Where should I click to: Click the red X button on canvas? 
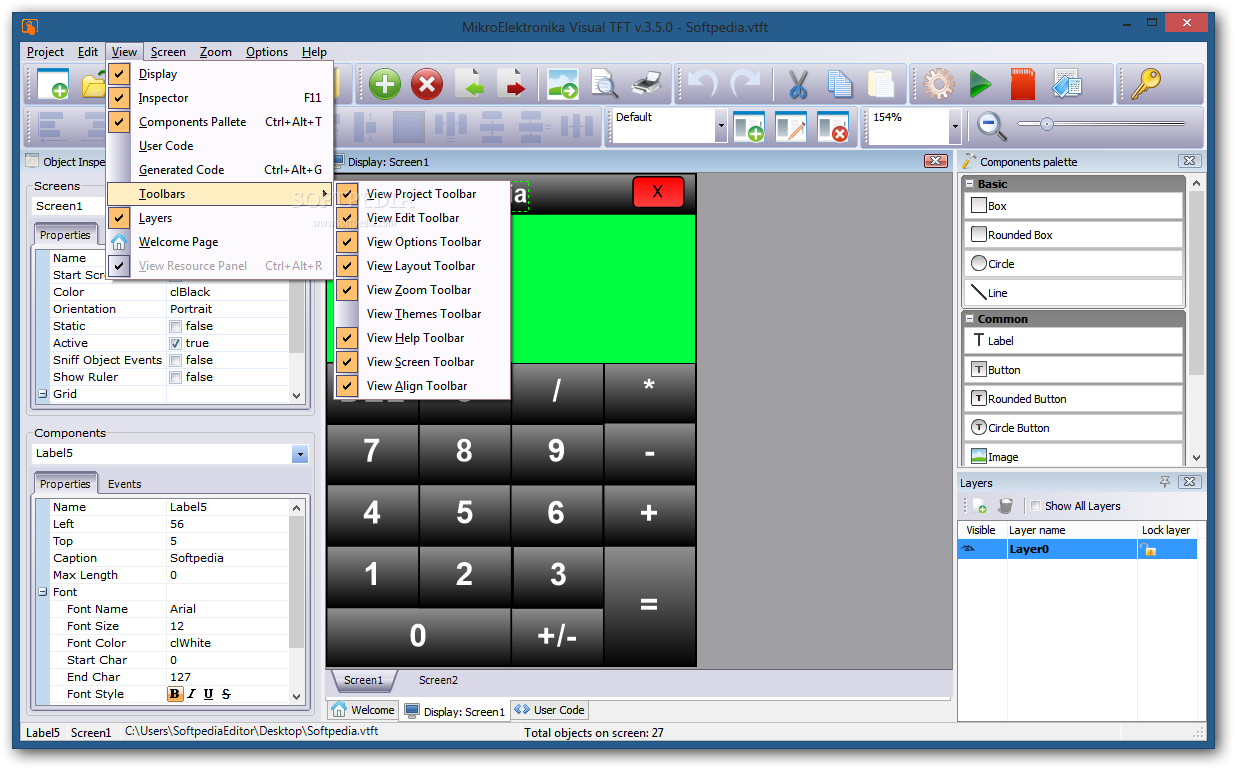(x=658, y=192)
